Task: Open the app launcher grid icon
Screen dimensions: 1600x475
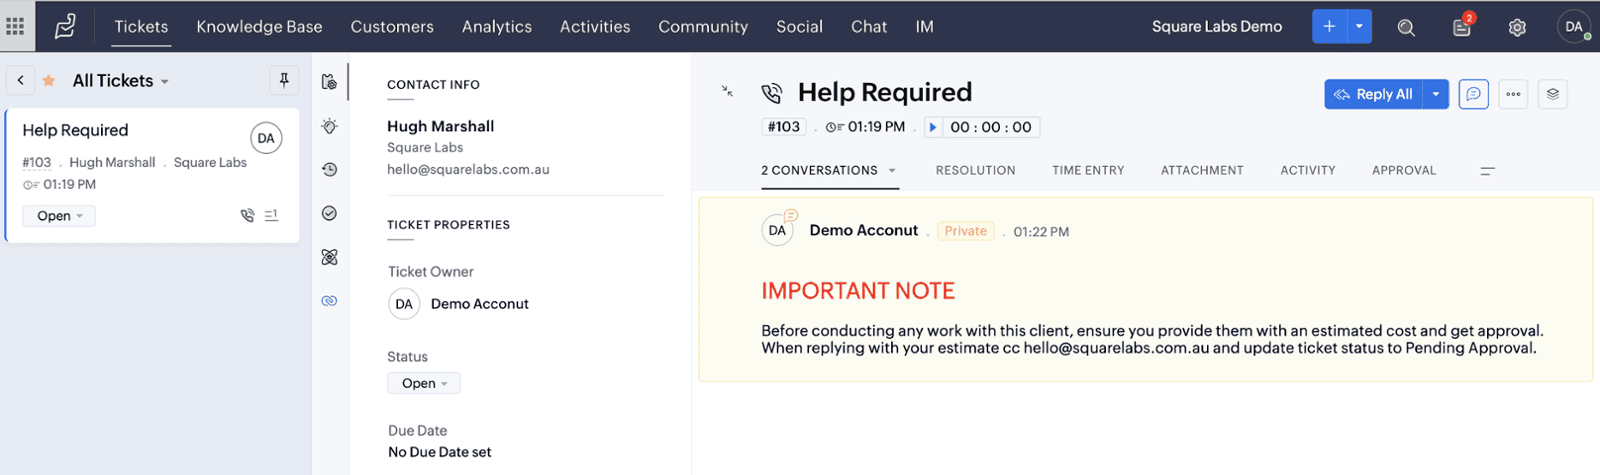Action: click(15, 26)
